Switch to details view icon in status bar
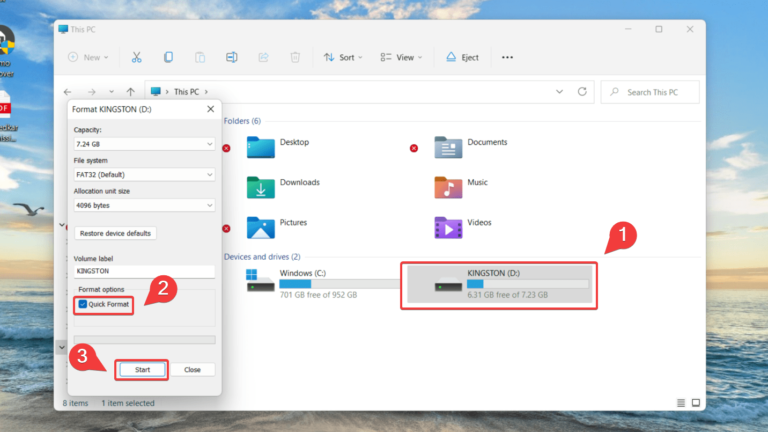 pyautogui.click(x=681, y=403)
